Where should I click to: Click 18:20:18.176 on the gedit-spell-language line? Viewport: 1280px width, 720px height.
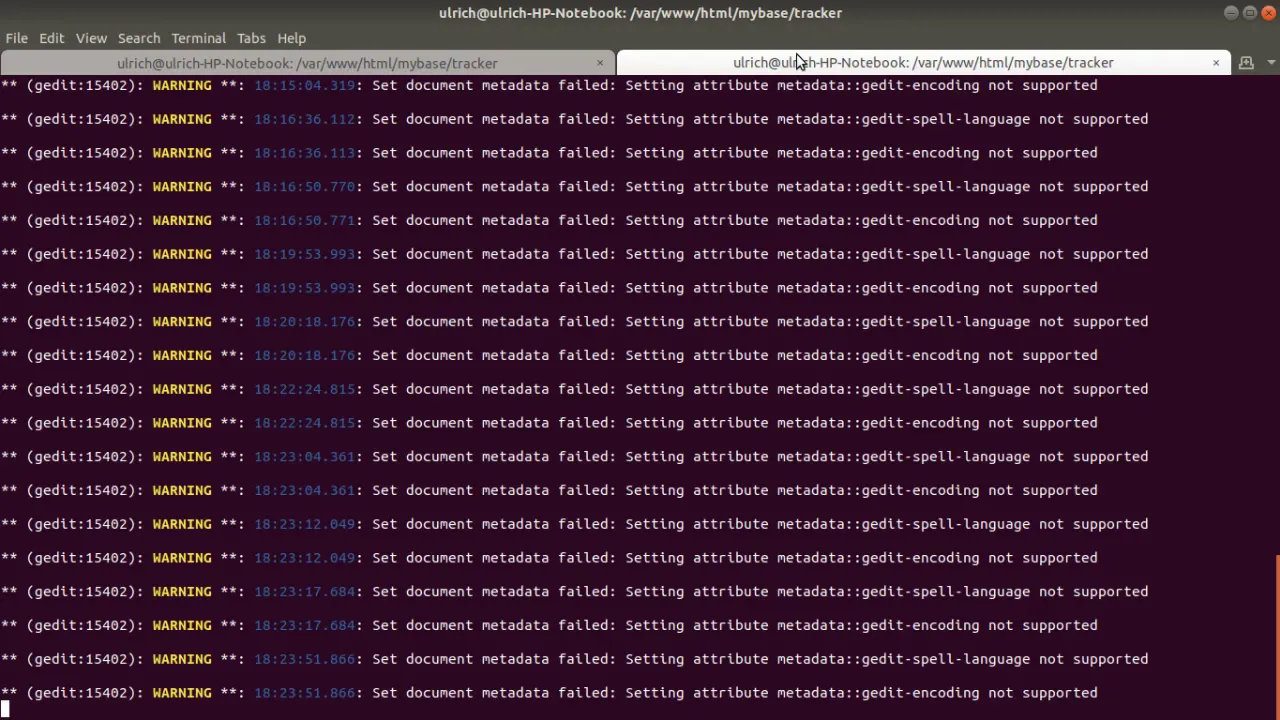point(305,321)
